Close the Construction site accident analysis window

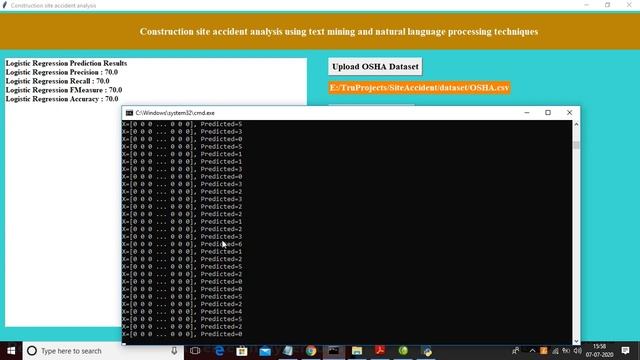point(629,5)
